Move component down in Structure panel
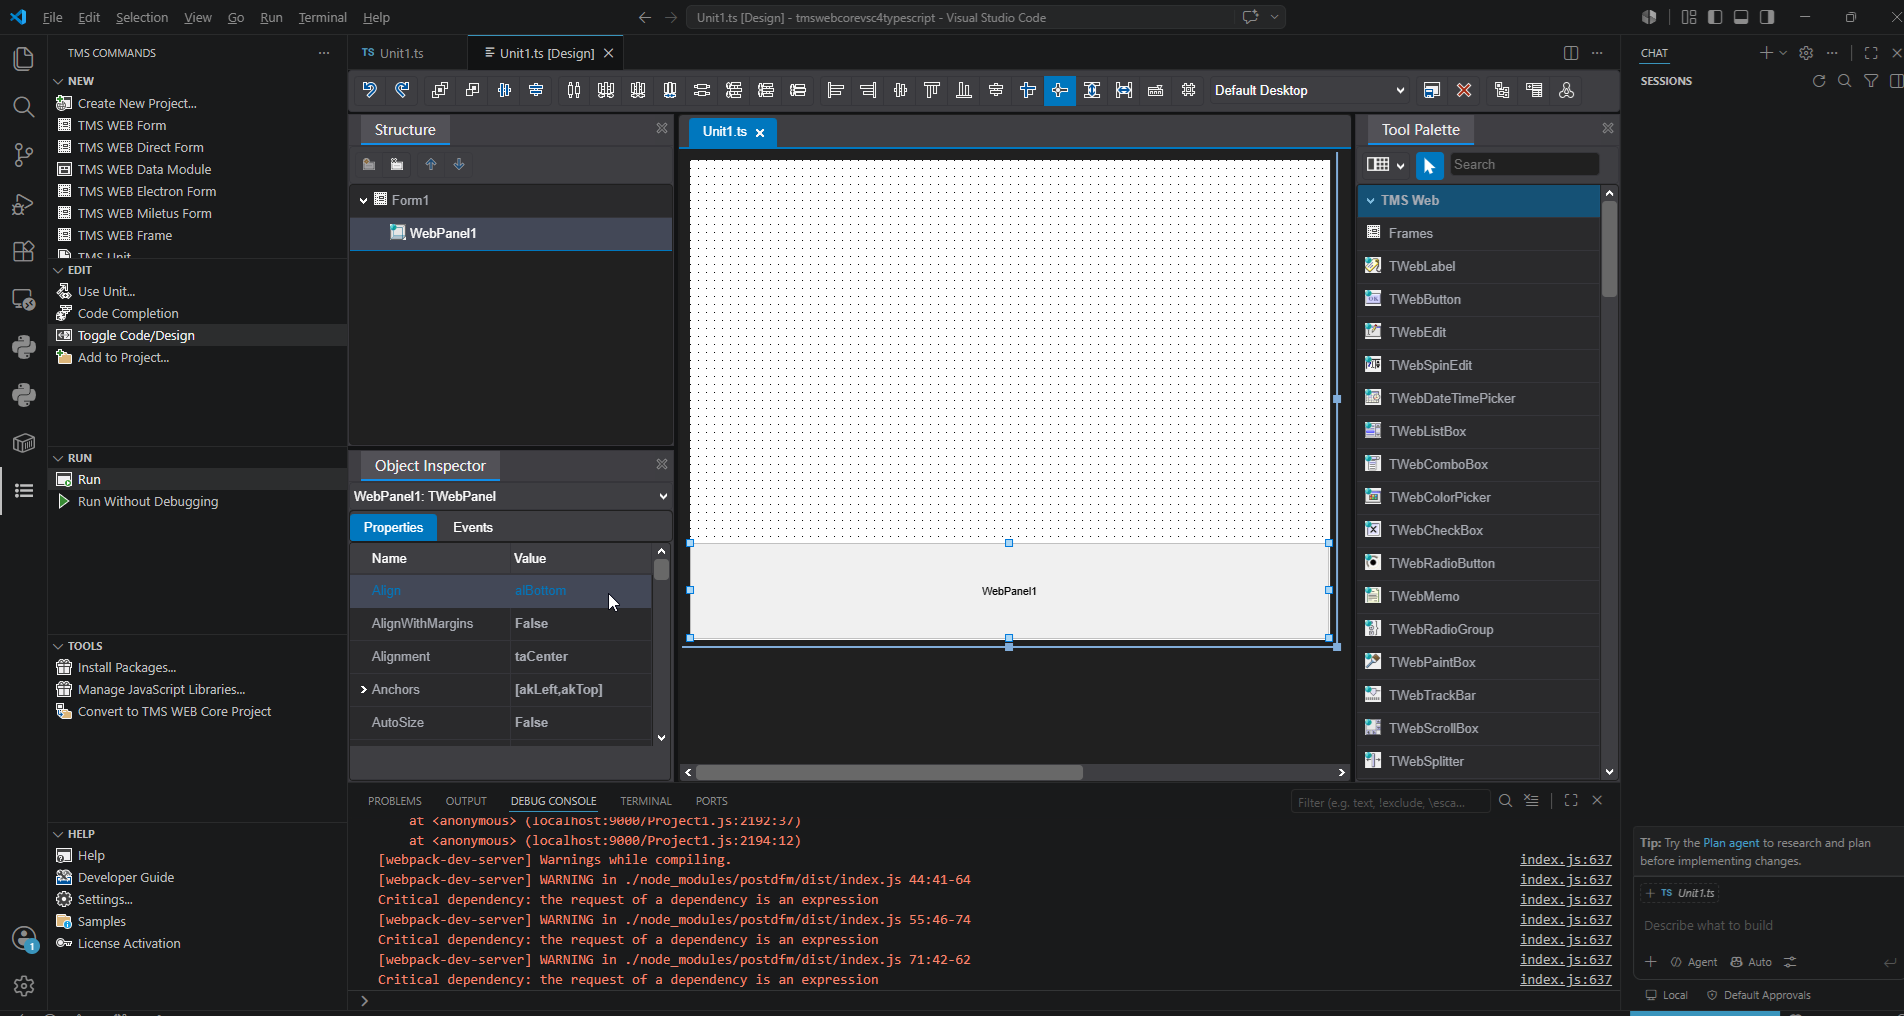 click(459, 164)
